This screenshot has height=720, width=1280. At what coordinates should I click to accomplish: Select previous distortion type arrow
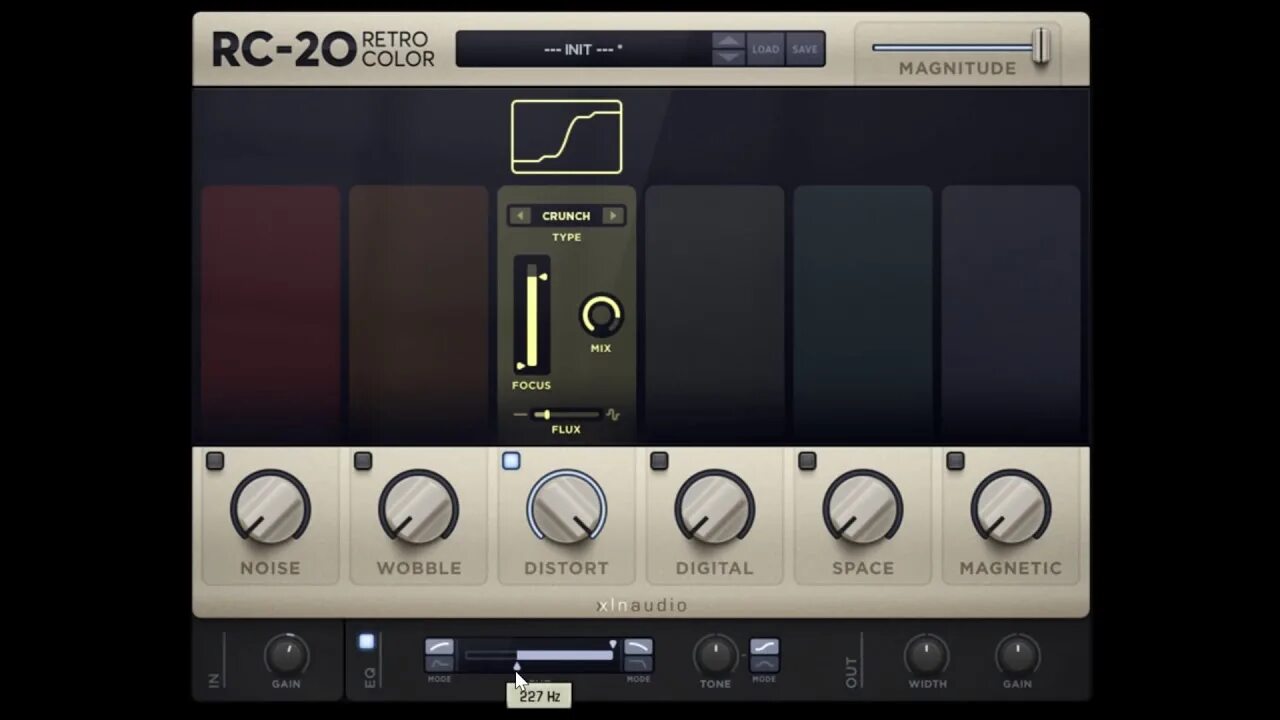519,216
